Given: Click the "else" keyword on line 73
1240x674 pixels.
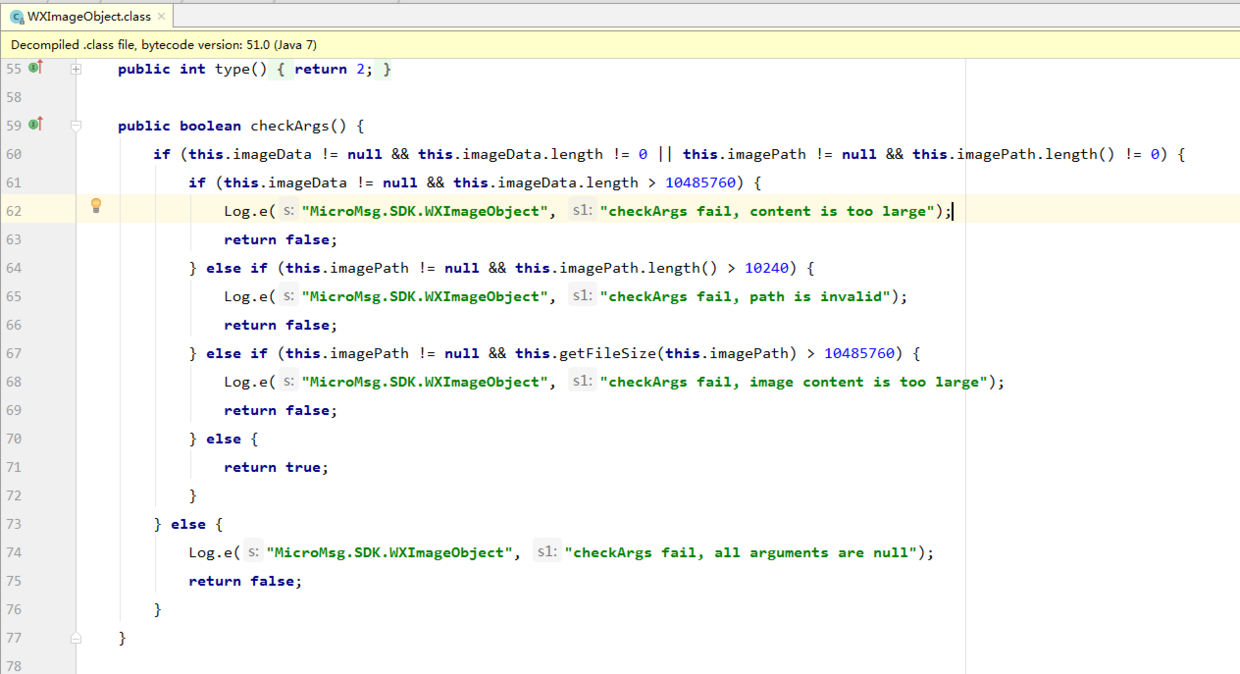Looking at the screenshot, I should coord(188,524).
